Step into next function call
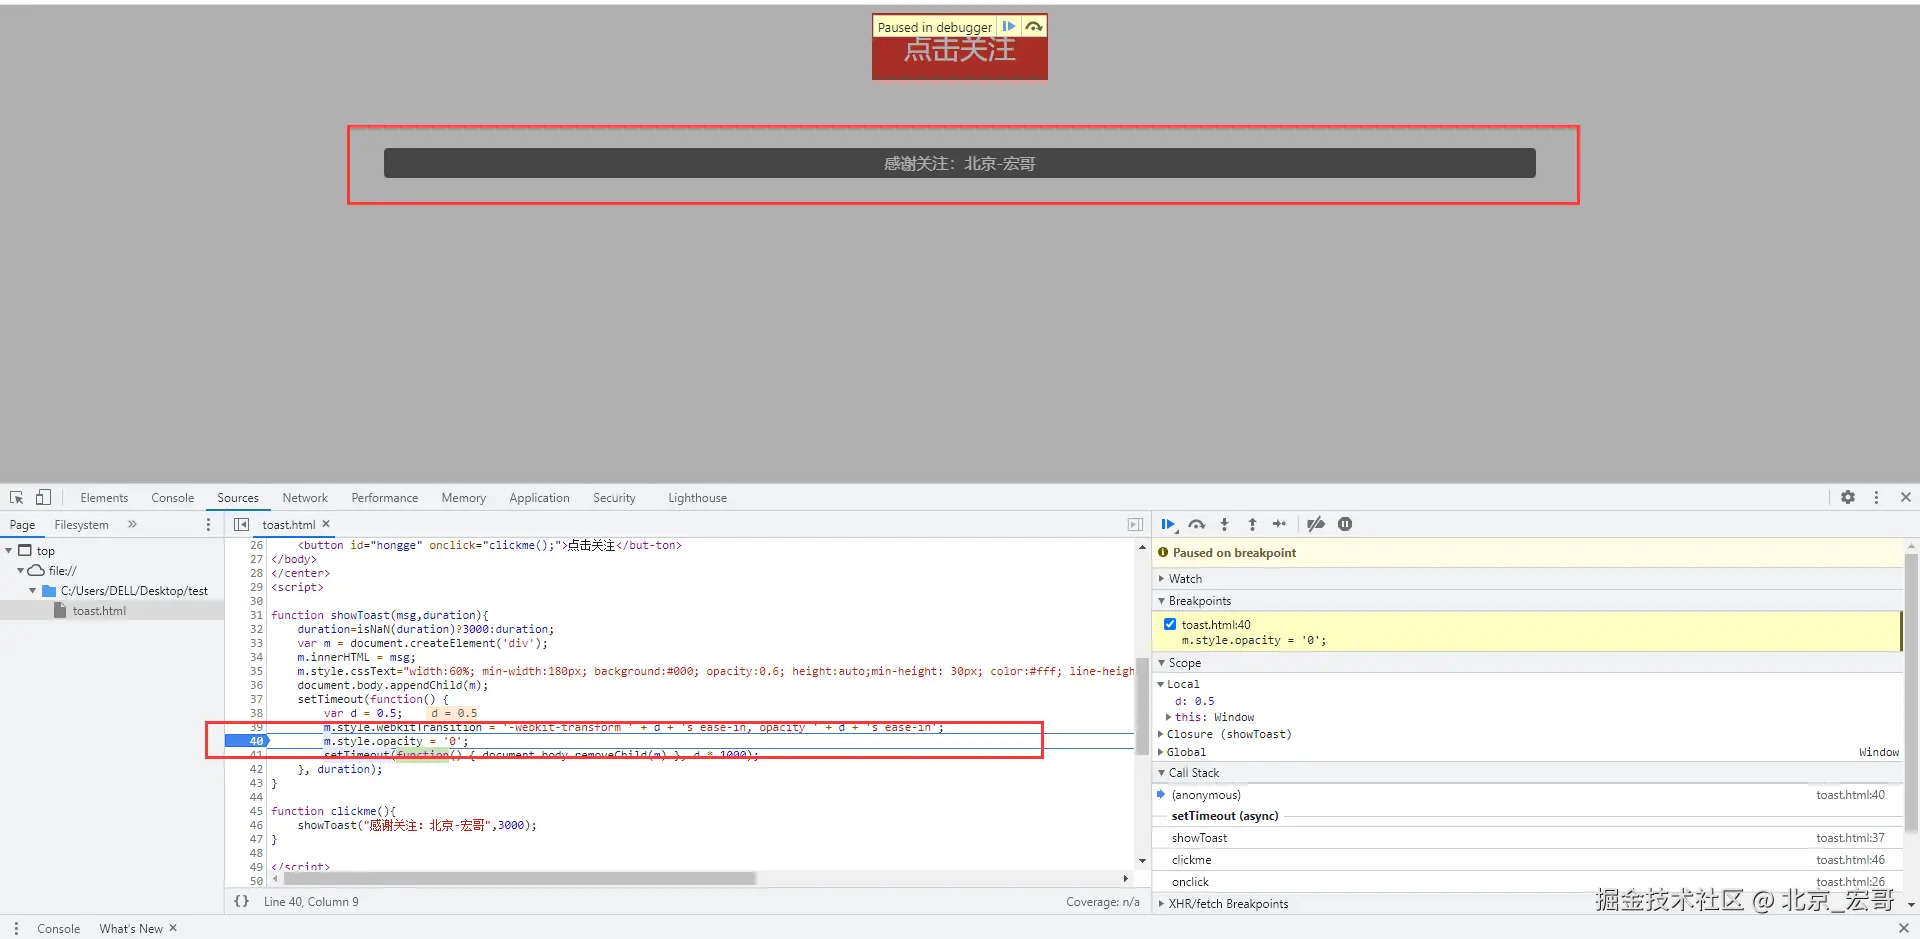The height and width of the screenshot is (939, 1920). (x=1224, y=524)
